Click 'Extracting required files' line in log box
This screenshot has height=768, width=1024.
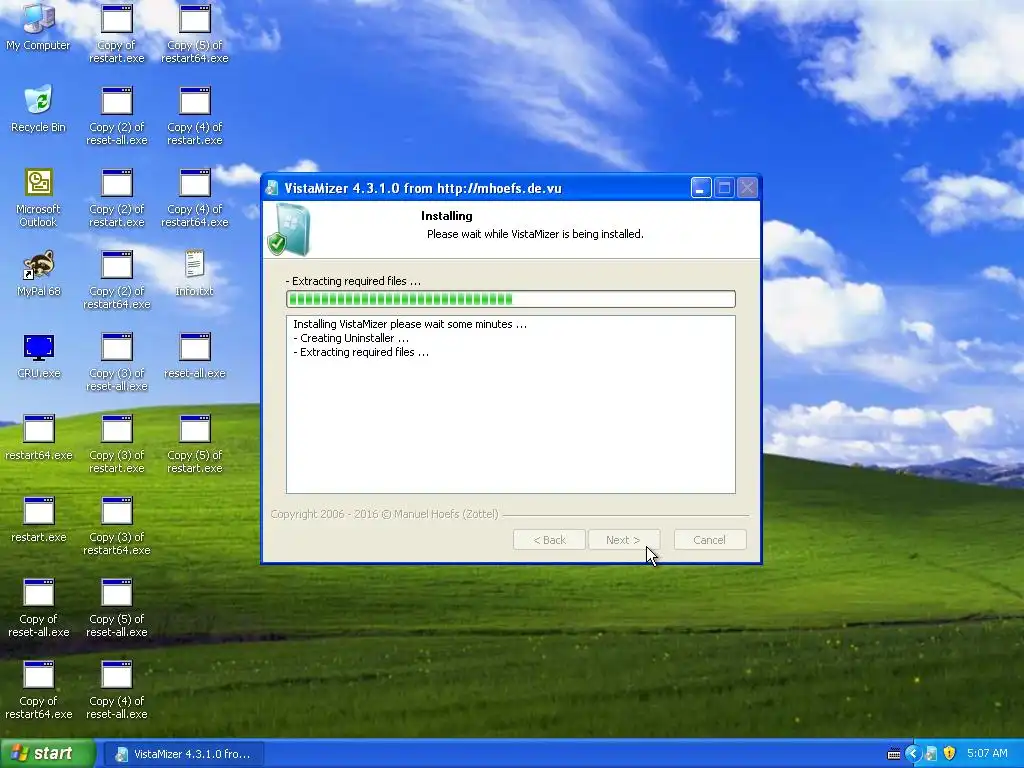click(x=360, y=352)
